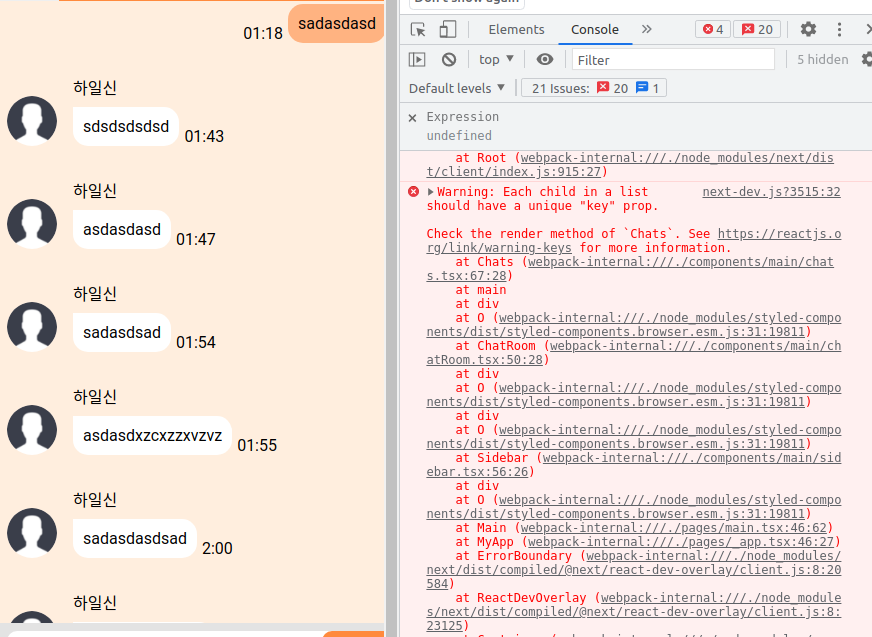Show more DevTools tabs chevron
This screenshot has height=637, width=872.
[x=646, y=29]
